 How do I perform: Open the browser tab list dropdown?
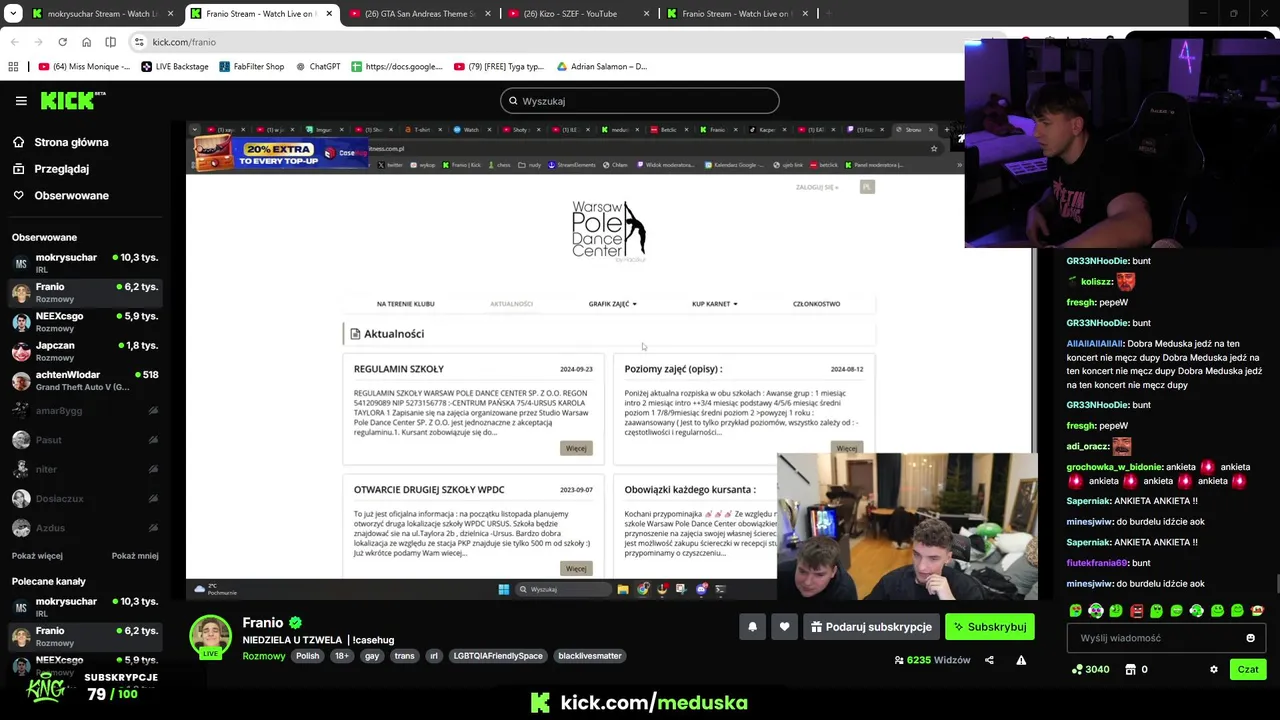click(13, 14)
